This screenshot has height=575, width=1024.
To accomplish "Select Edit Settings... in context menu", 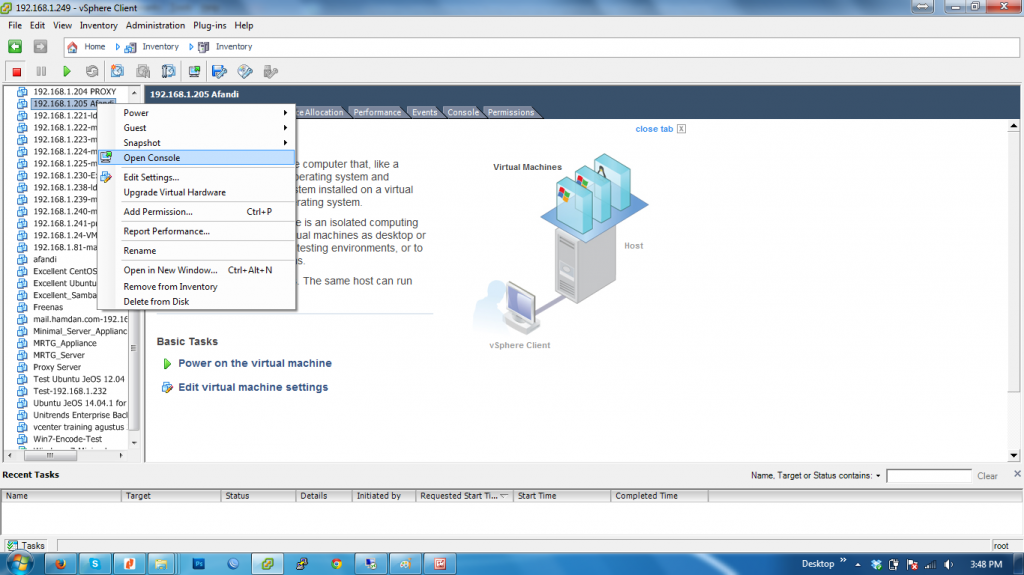I will pos(151,177).
